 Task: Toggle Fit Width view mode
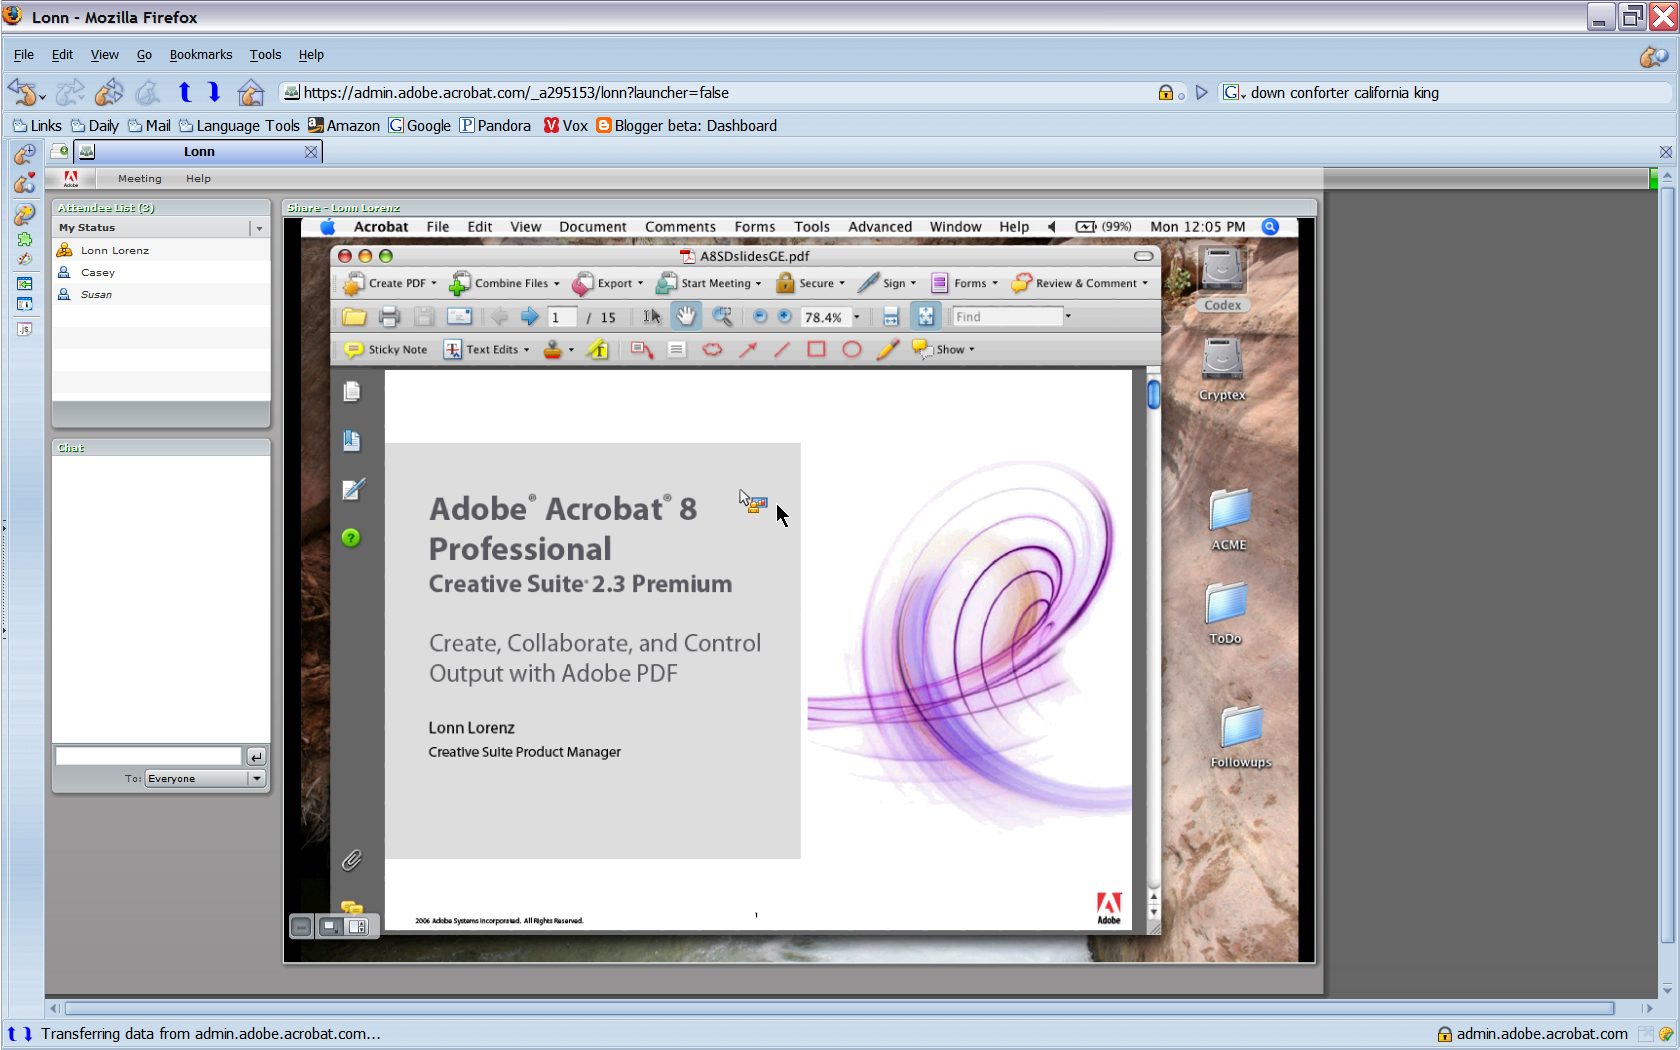point(890,316)
